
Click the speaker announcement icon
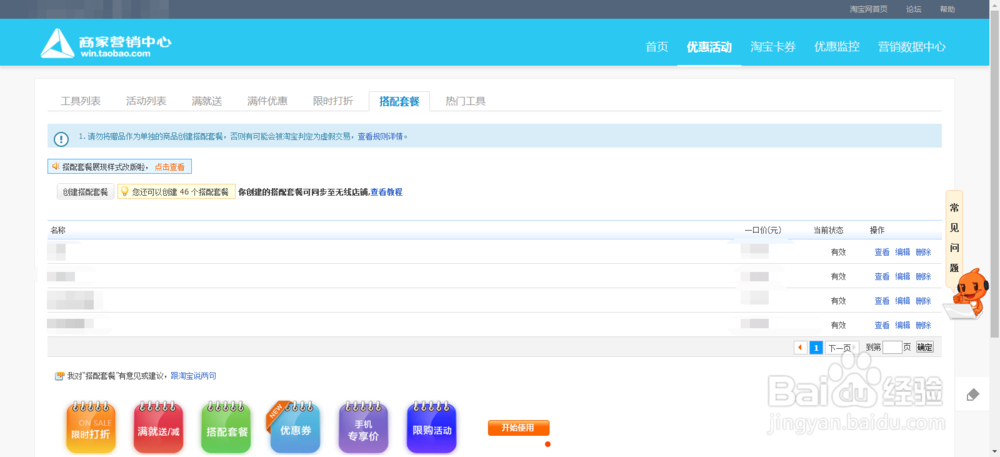pos(56,166)
